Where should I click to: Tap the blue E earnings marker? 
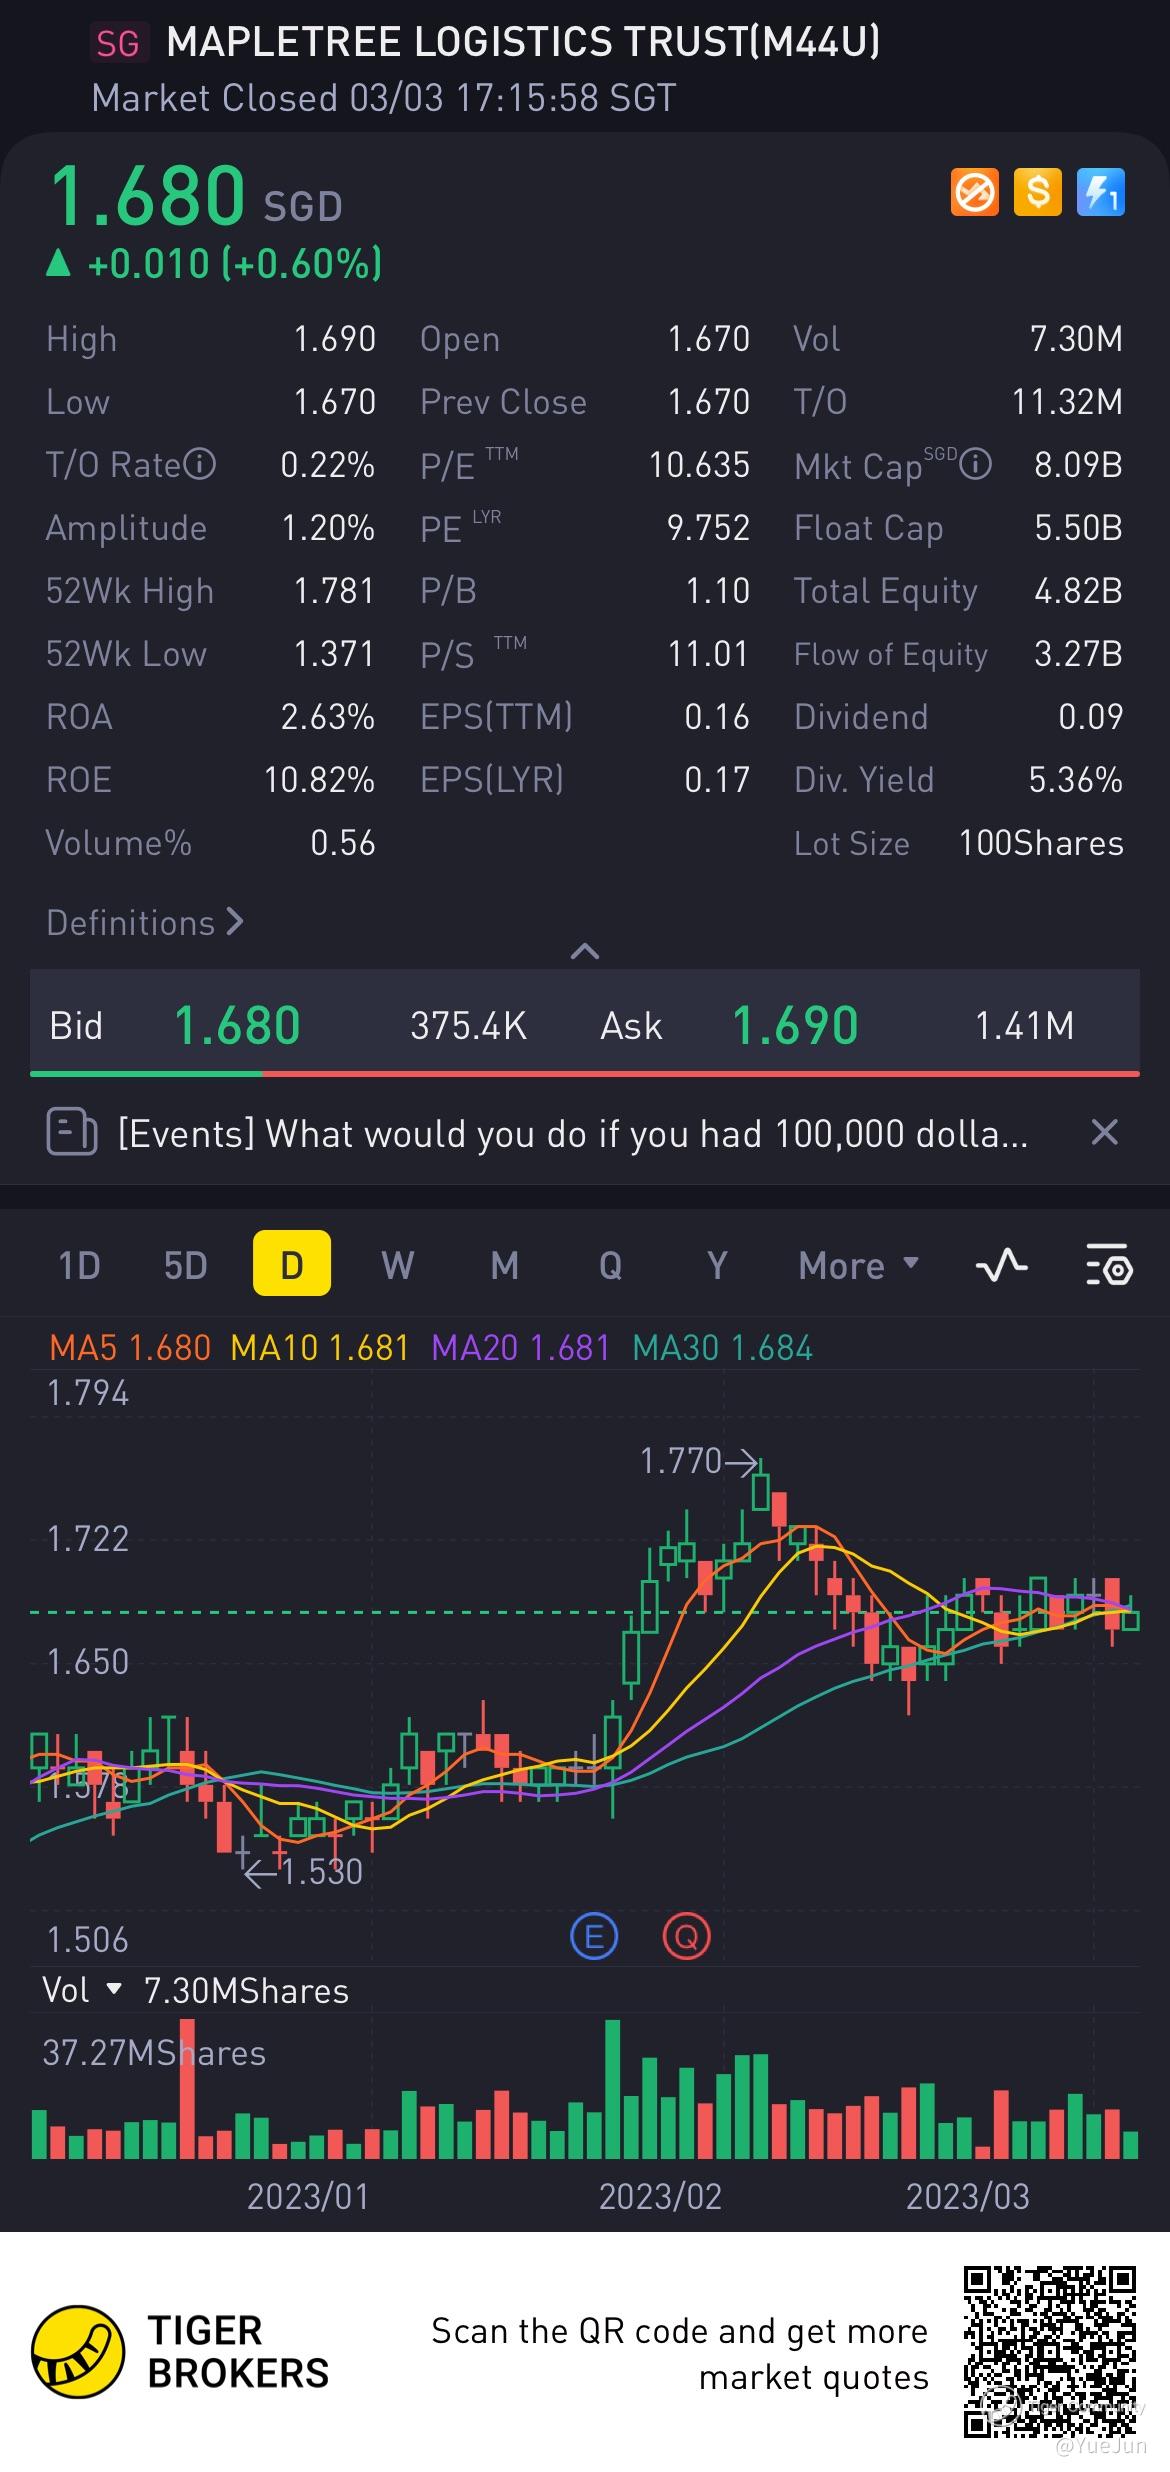coord(594,1936)
